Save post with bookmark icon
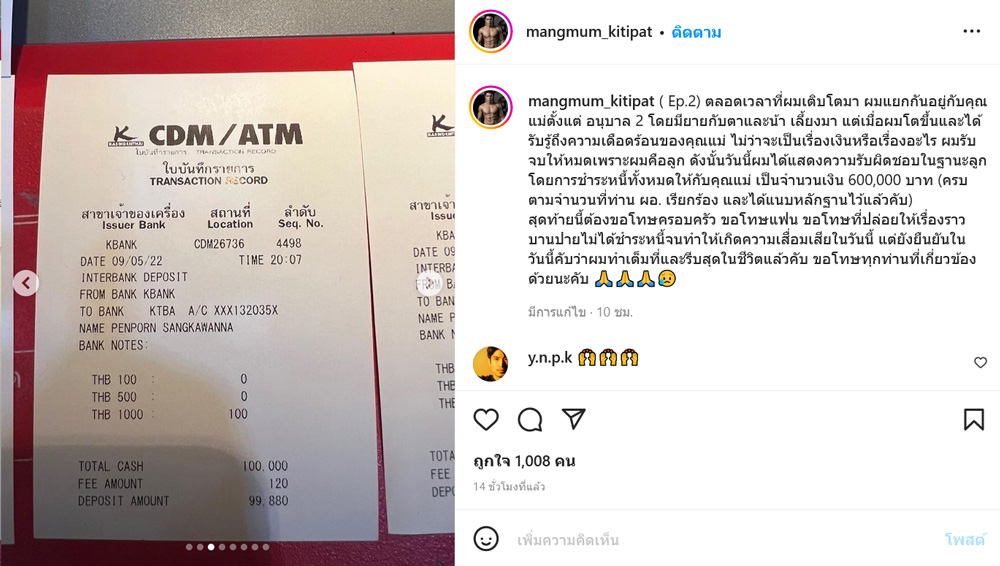Screen dimensions: 1000x566 click(973, 419)
